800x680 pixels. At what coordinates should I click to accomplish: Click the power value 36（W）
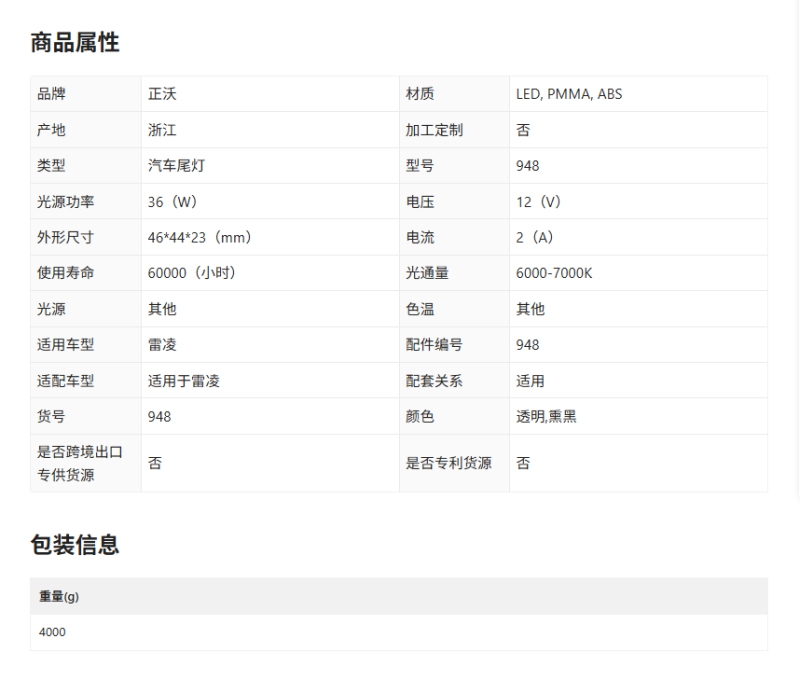[x=172, y=202]
